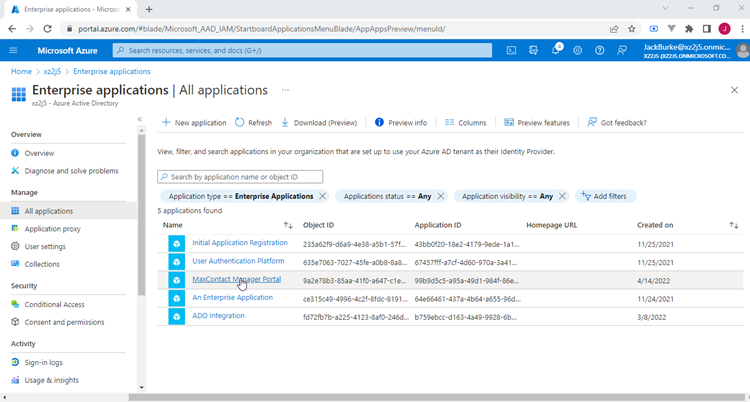Open the help question mark icon
This screenshot has width=750, height=402.
tap(600, 50)
